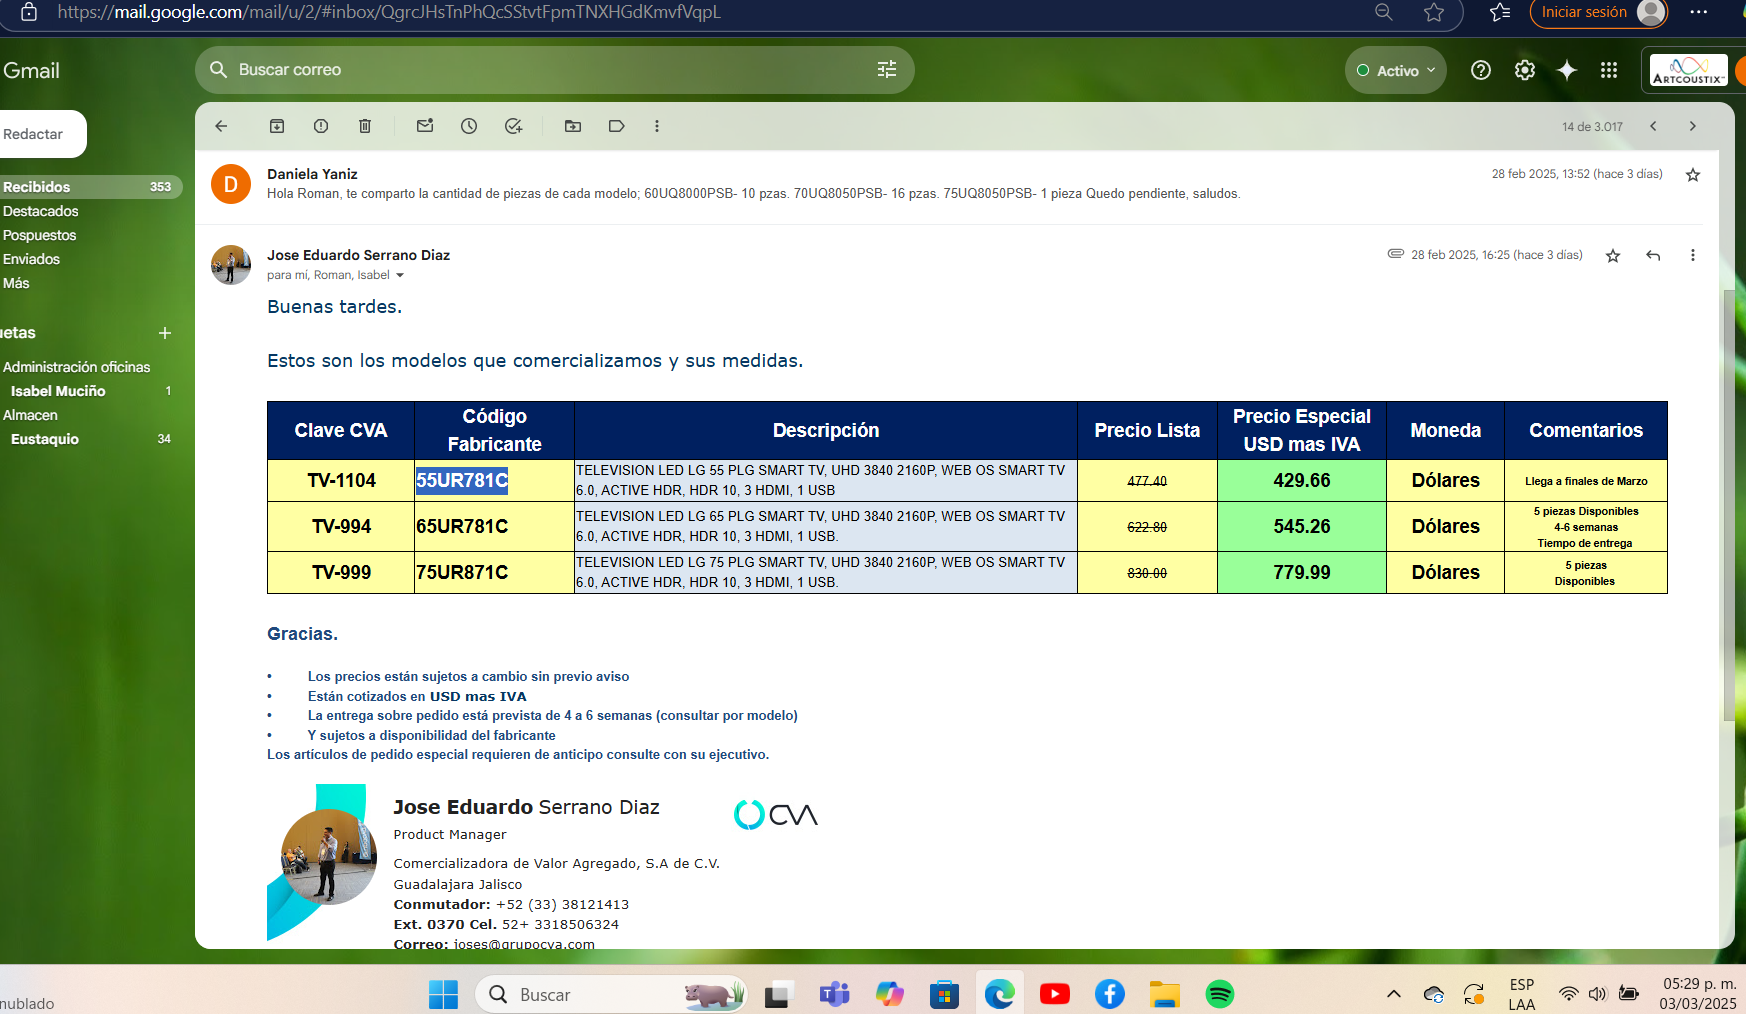Go back to the inbox list
1746x1014 pixels.
pyautogui.click(x=221, y=126)
